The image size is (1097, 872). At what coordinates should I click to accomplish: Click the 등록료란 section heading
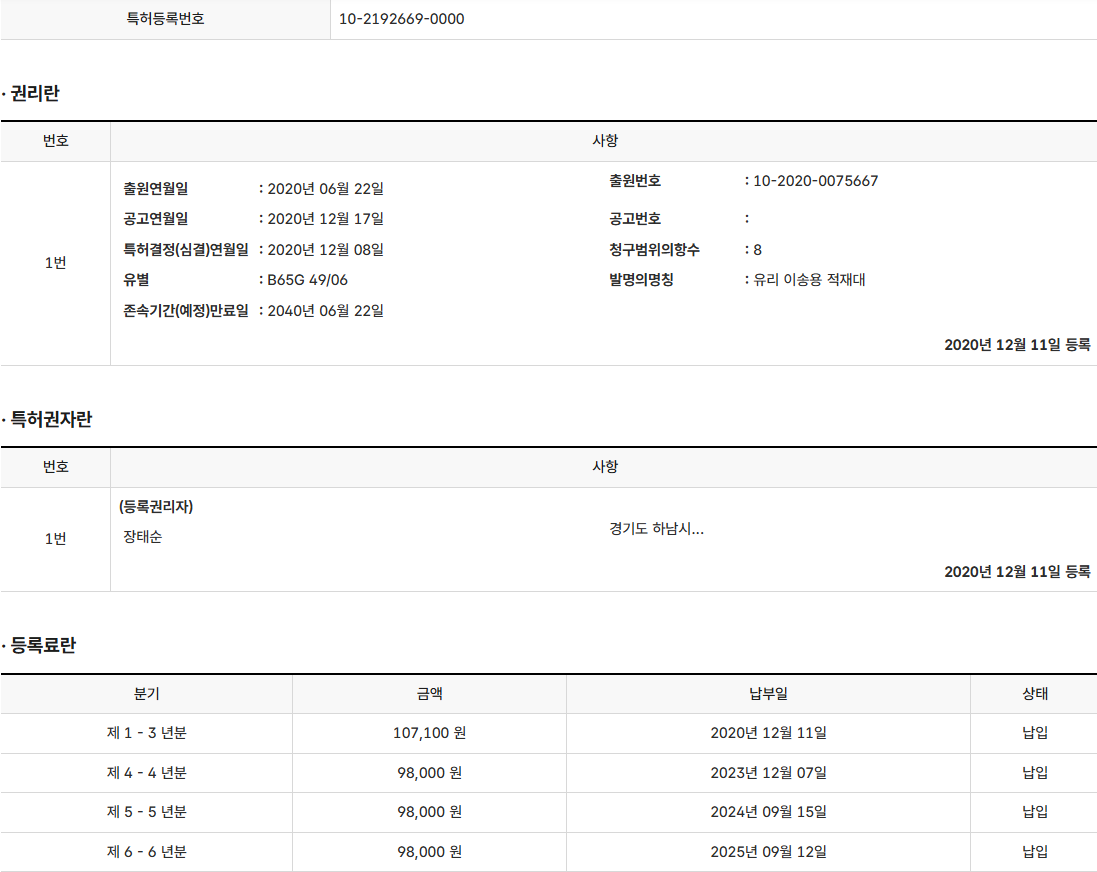pyautogui.click(x=43, y=646)
